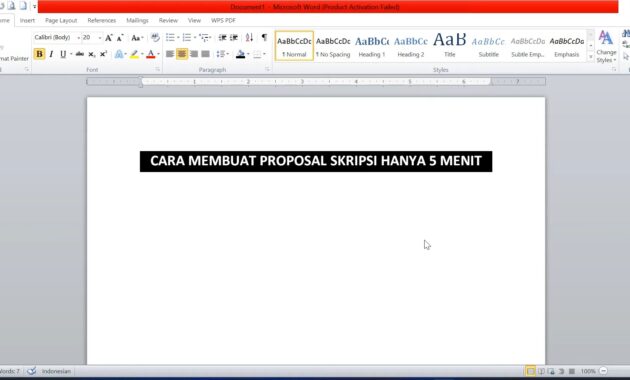Start a numbered list
The height and width of the screenshot is (380, 630).
click(x=187, y=37)
